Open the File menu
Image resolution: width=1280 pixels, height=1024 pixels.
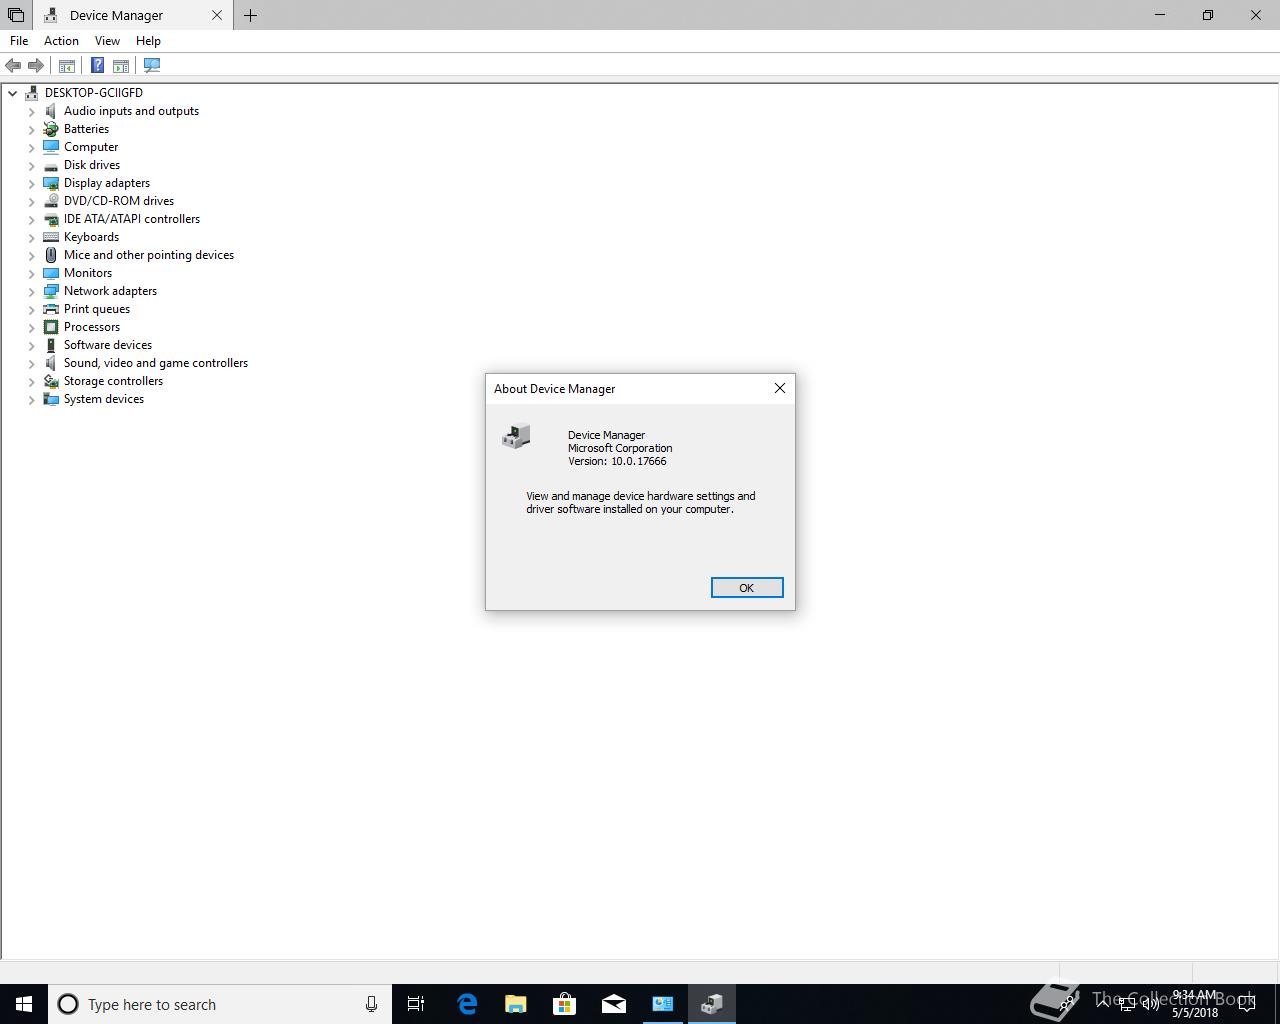[19, 41]
